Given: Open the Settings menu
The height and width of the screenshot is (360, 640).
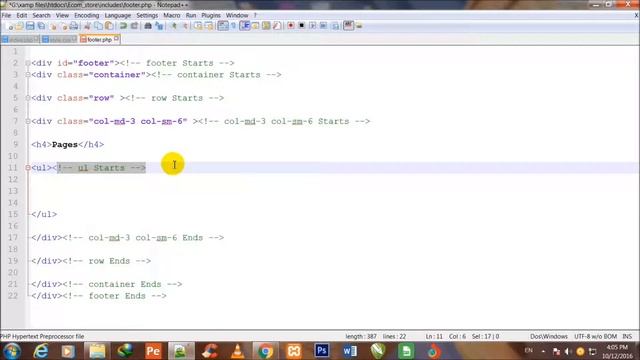Looking at the screenshot, I should pos(147,16).
